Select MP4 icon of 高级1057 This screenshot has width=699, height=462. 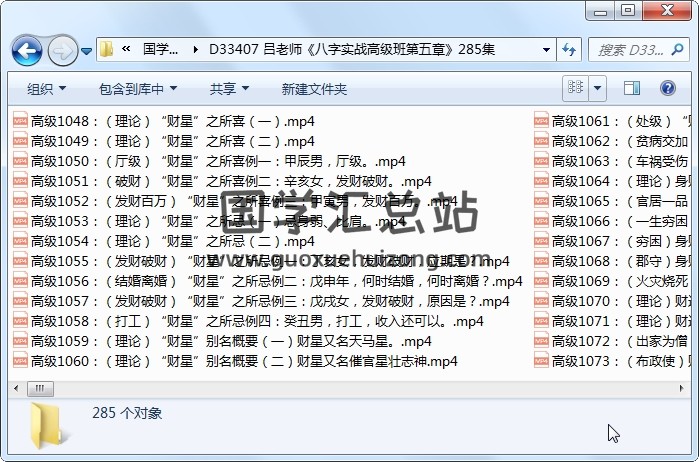click(20, 301)
